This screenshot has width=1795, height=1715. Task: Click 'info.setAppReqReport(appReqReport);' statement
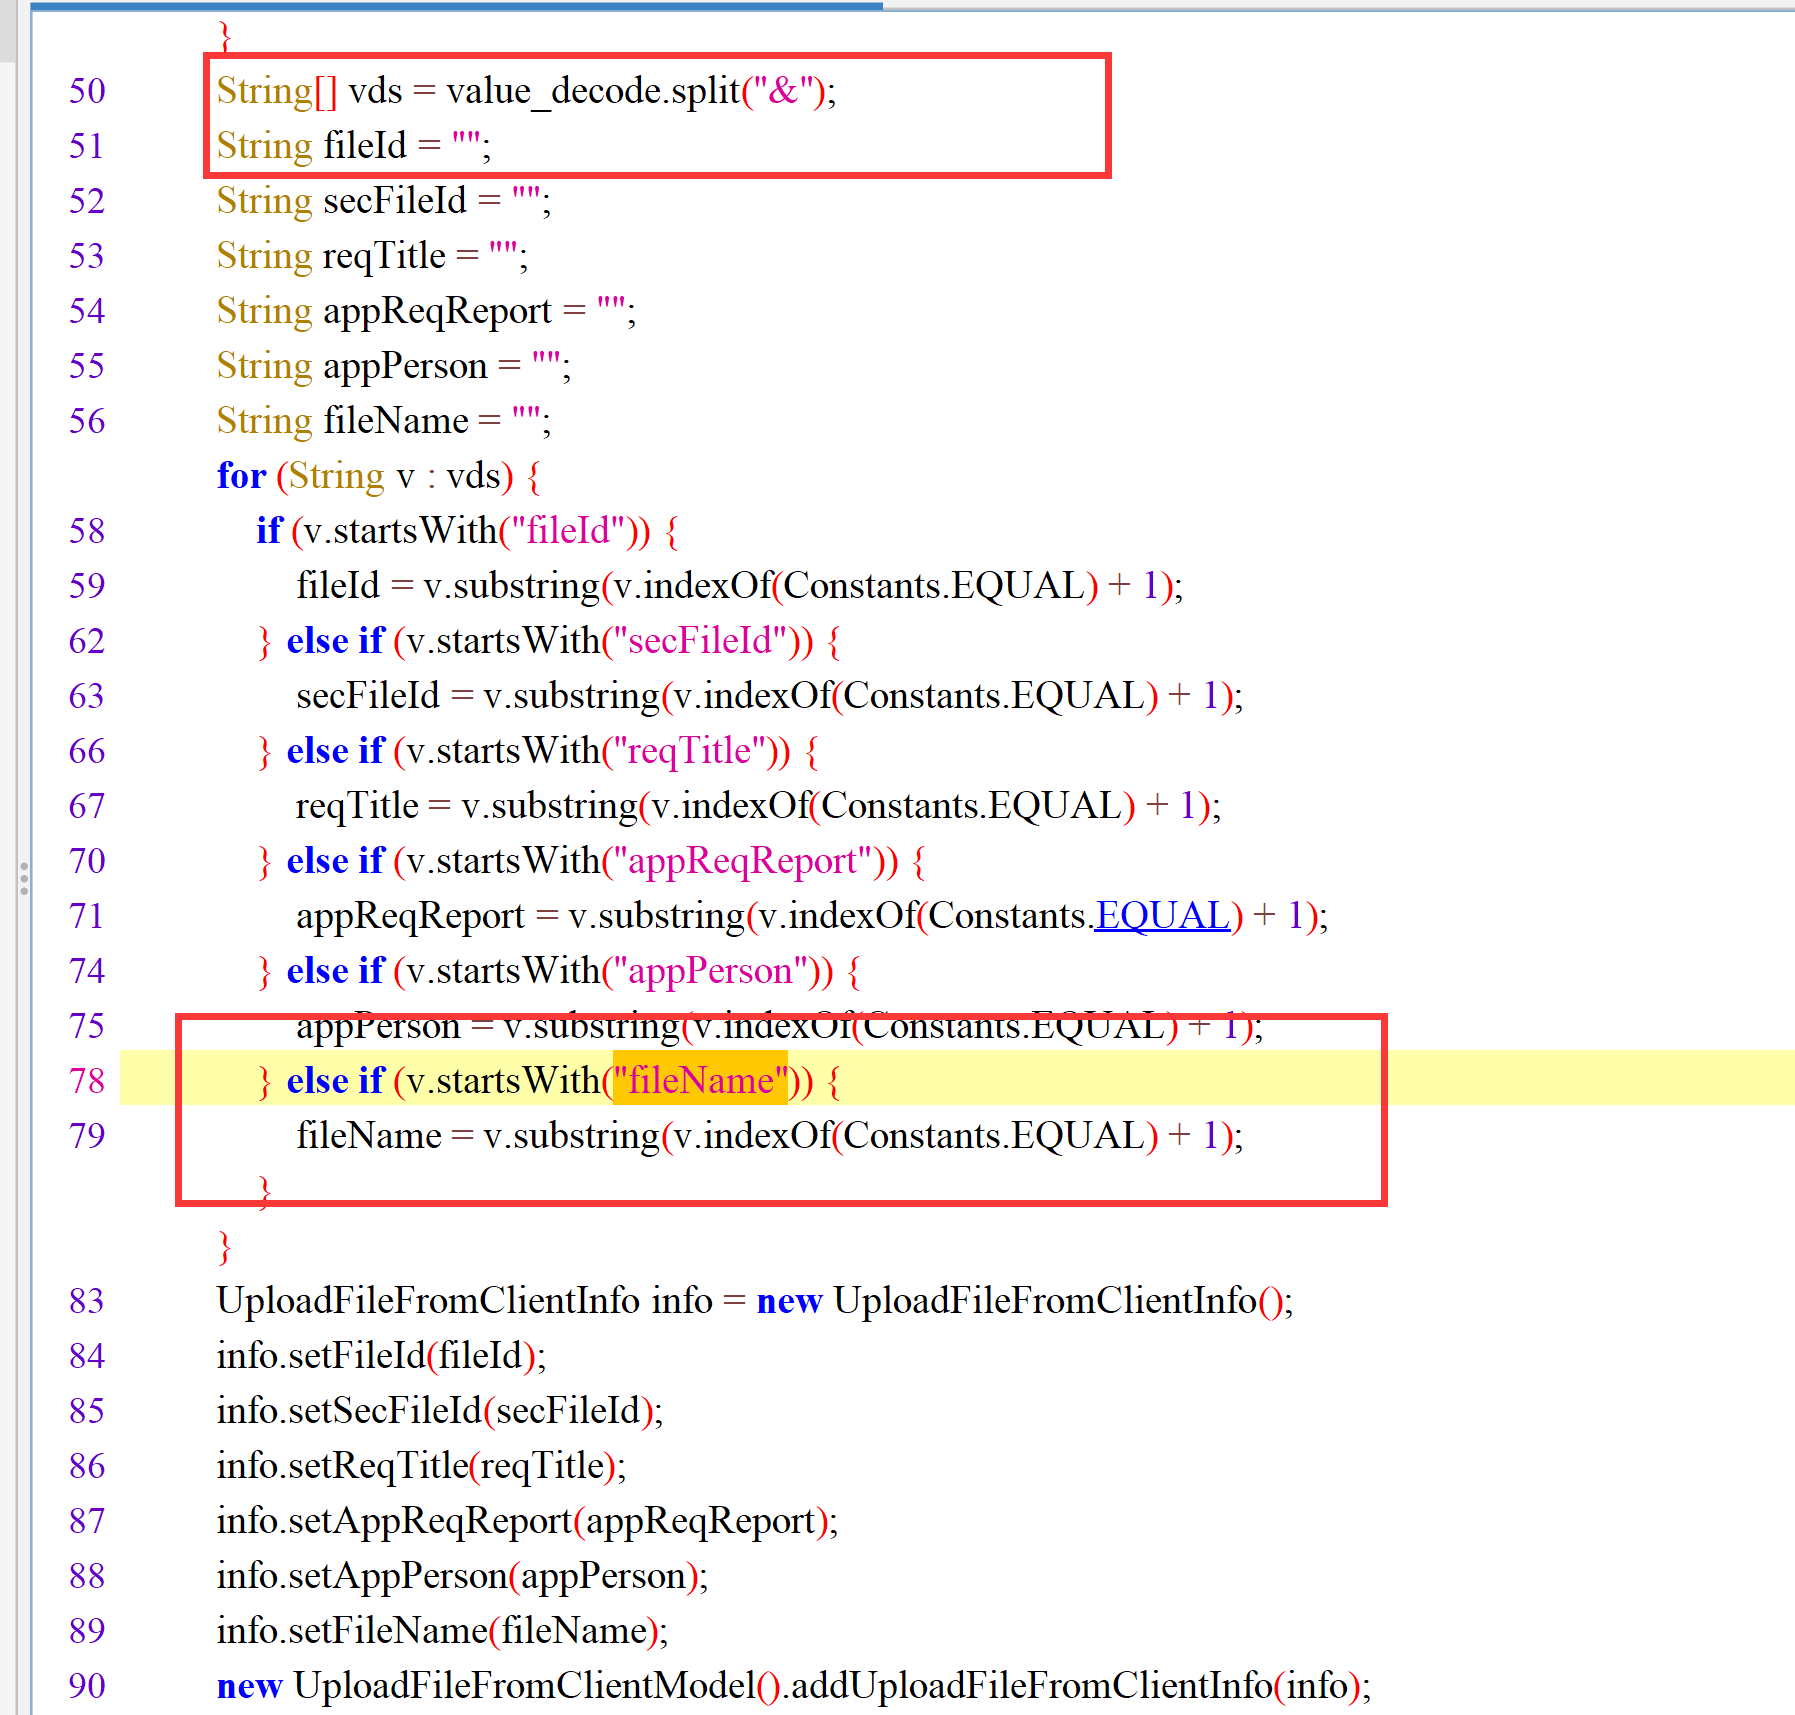[x=528, y=1521]
